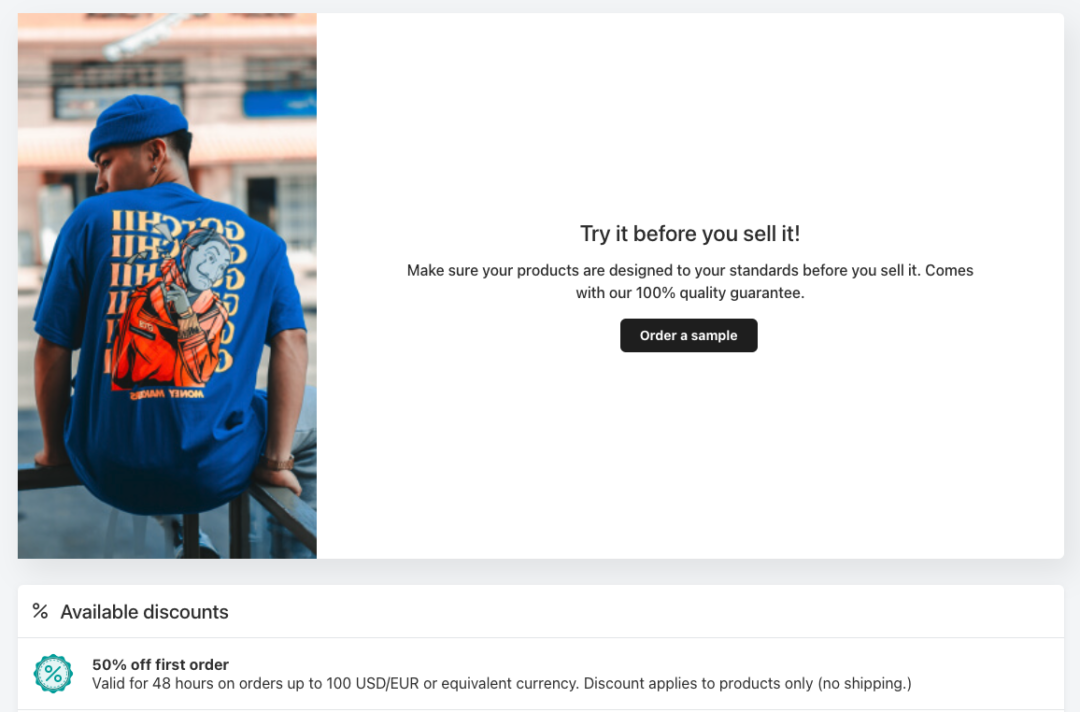Click the "Valid for 48 hours" discount description
The image size is (1080, 712).
coord(501,684)
